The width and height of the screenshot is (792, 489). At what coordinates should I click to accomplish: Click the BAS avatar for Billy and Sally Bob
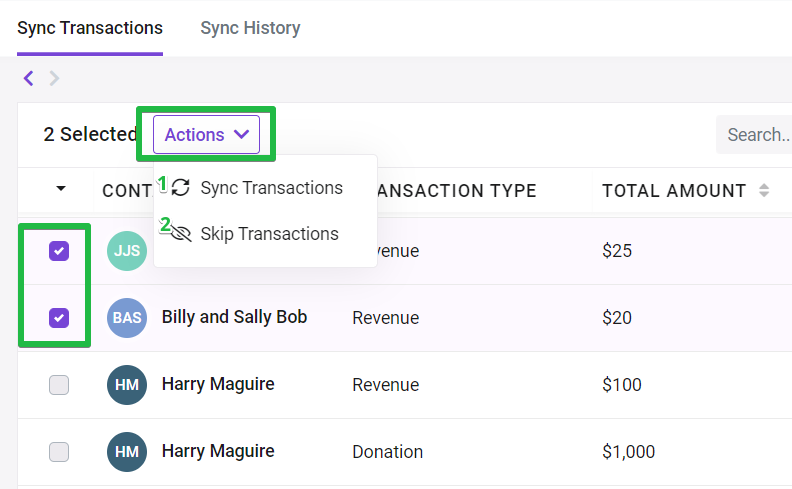pos(127,318)
